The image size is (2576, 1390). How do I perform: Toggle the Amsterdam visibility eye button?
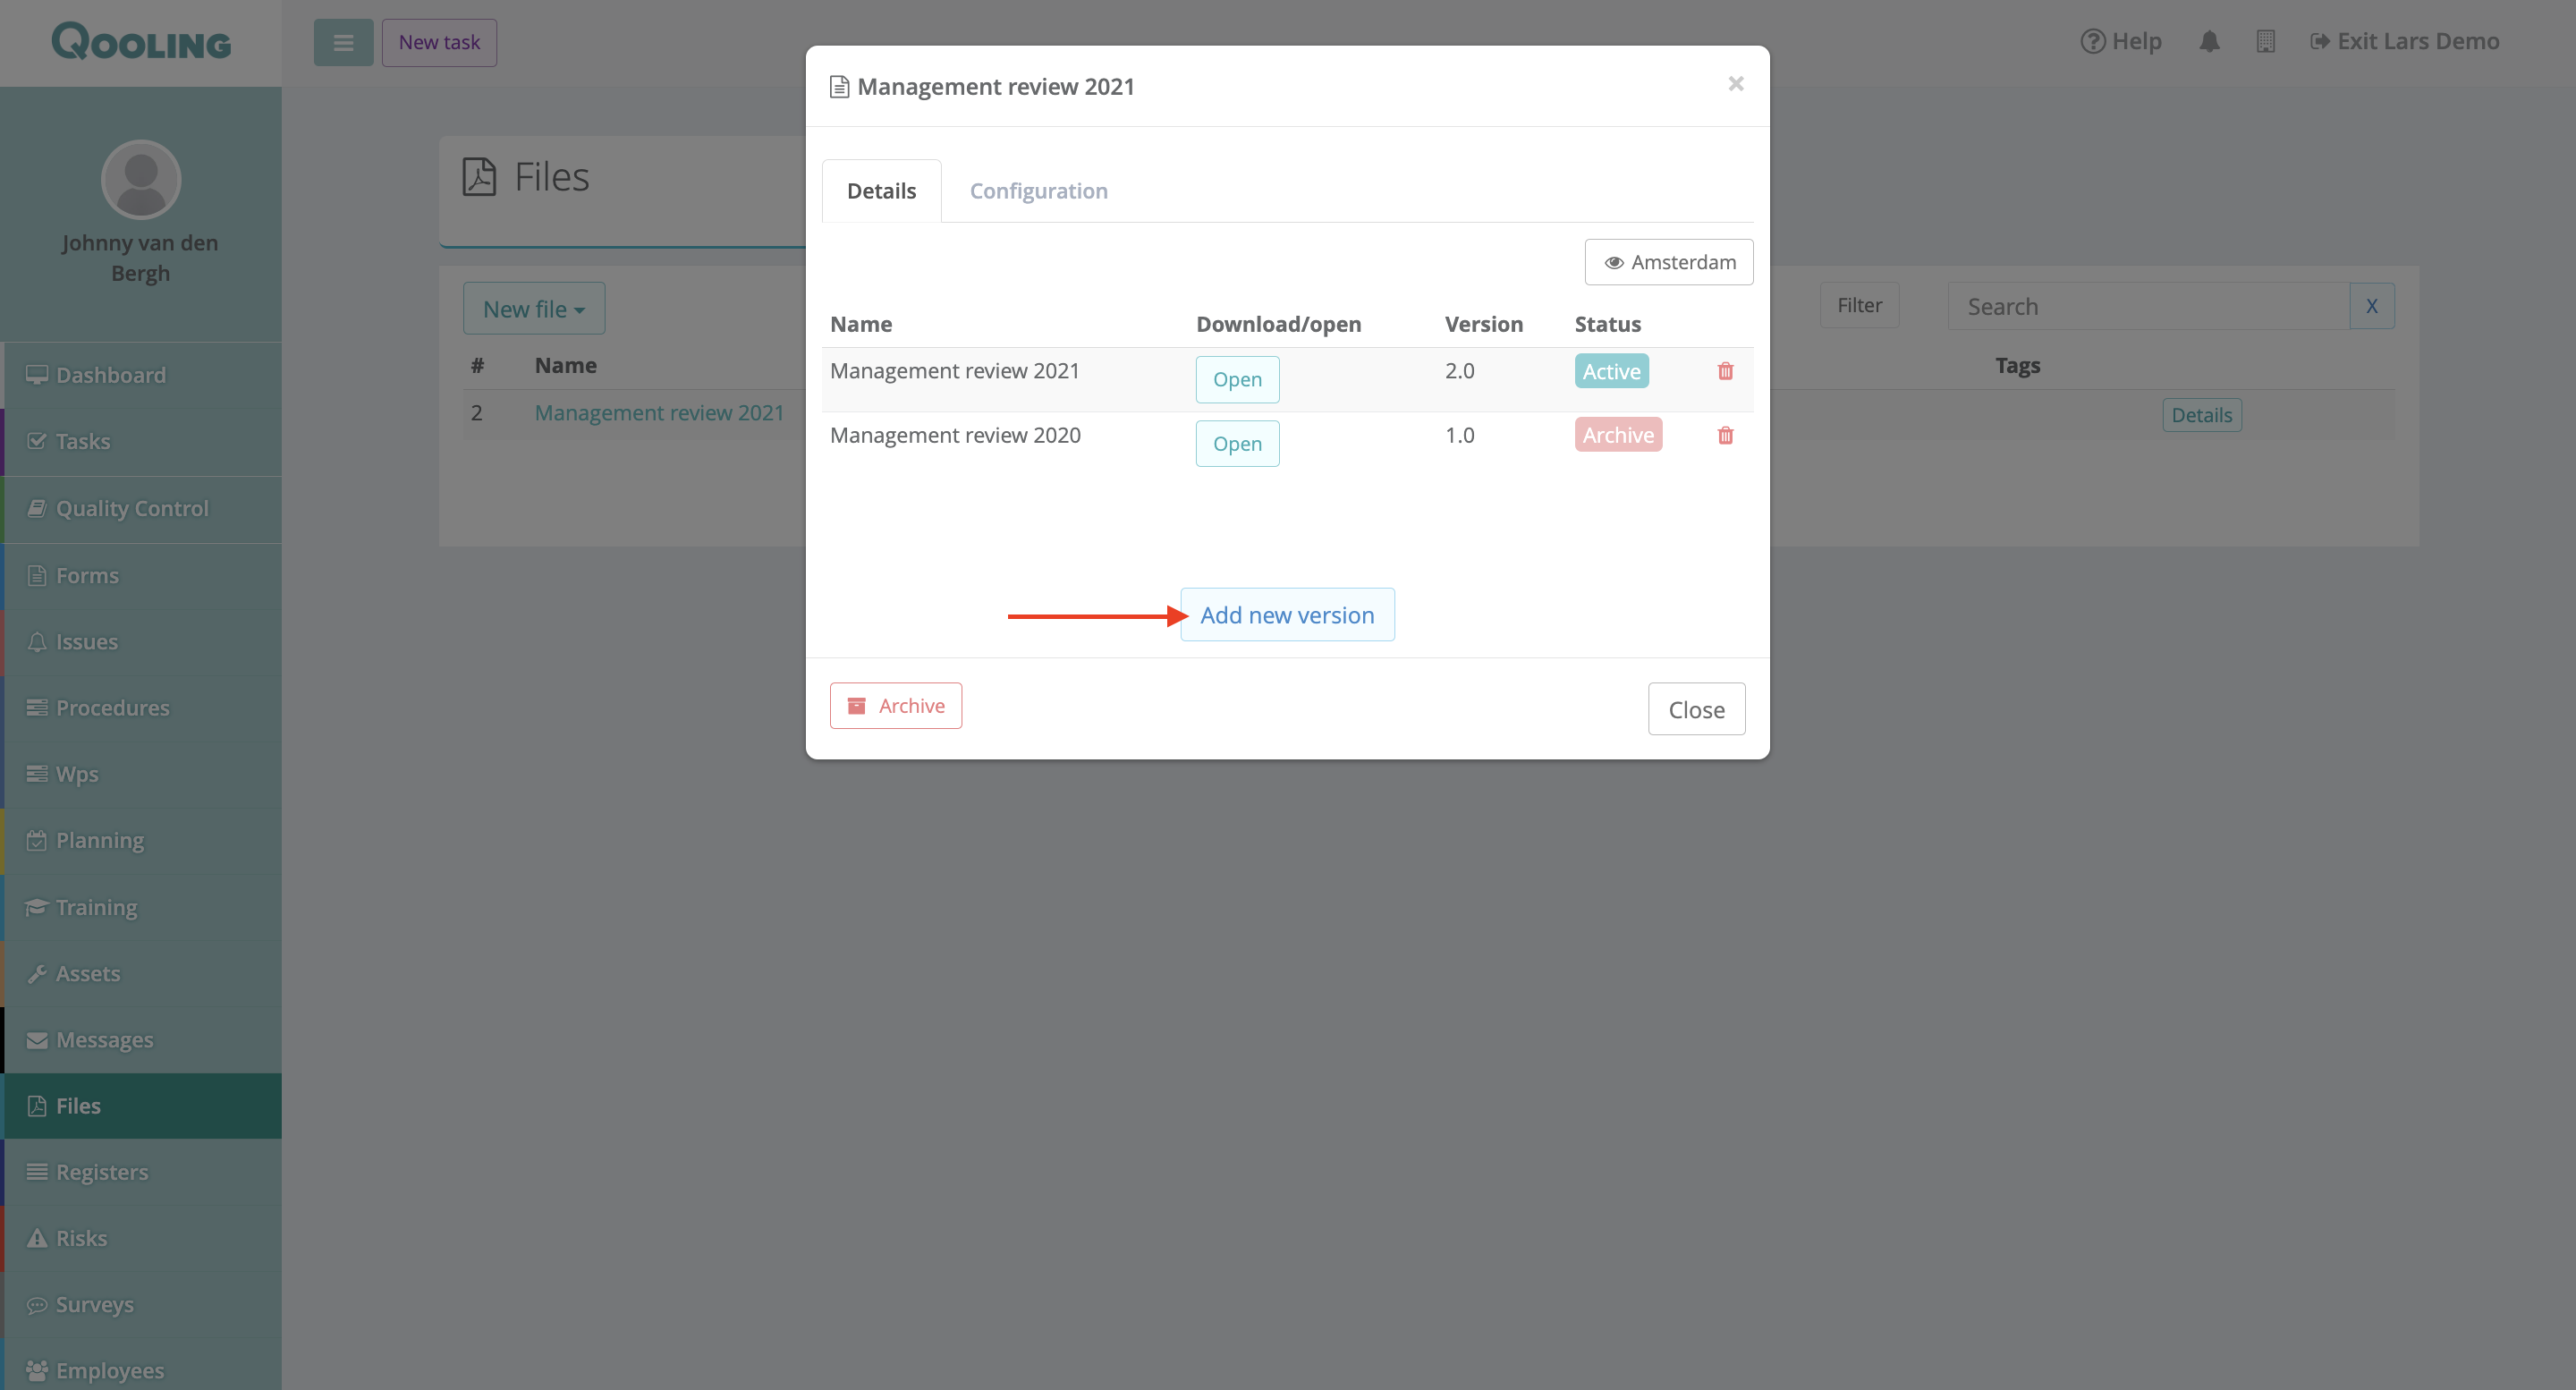coord(1668,262)
